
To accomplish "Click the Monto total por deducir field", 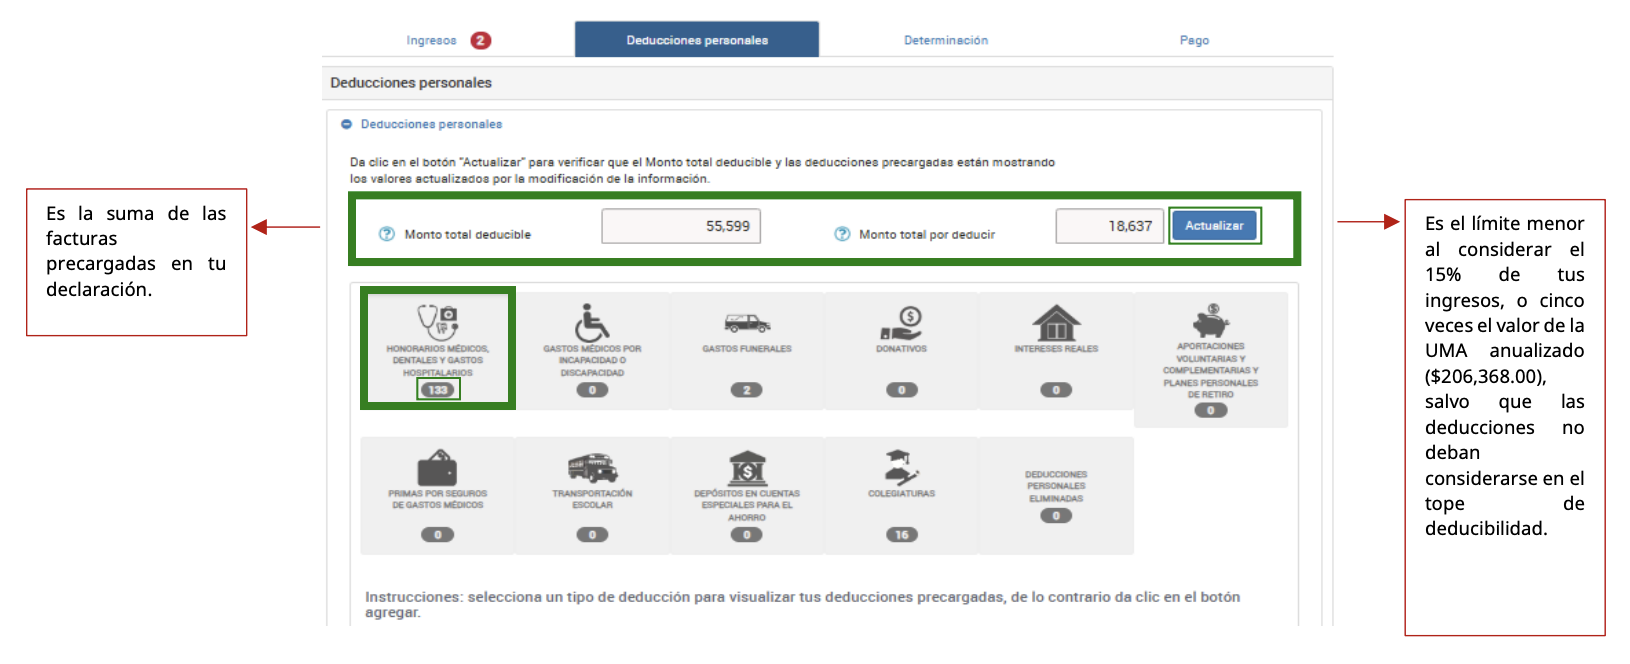I will click(1109, 226).
